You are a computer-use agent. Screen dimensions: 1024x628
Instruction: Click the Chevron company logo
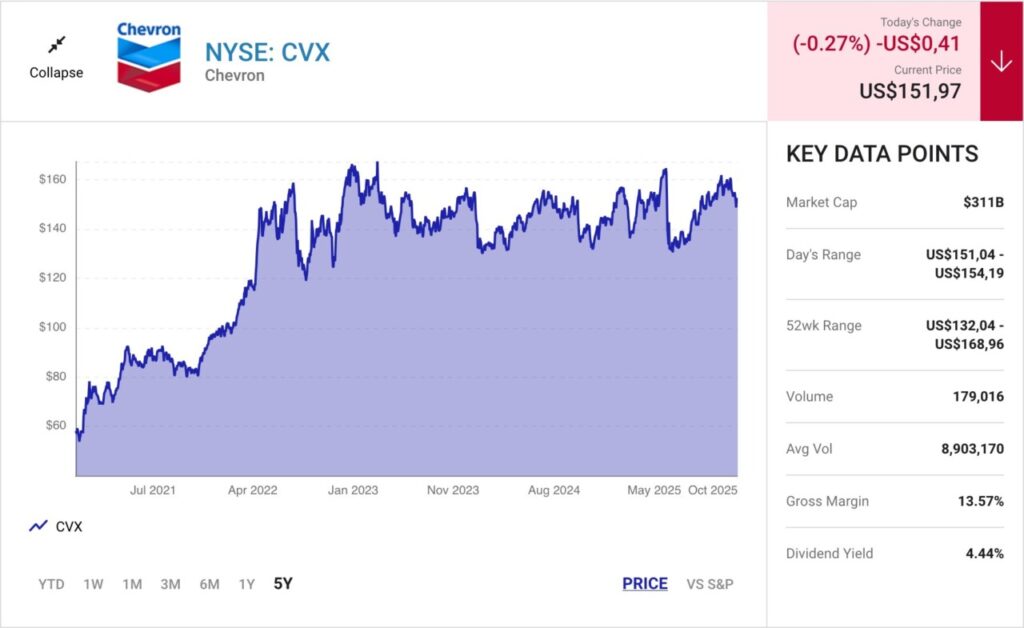tap(149, 57)
